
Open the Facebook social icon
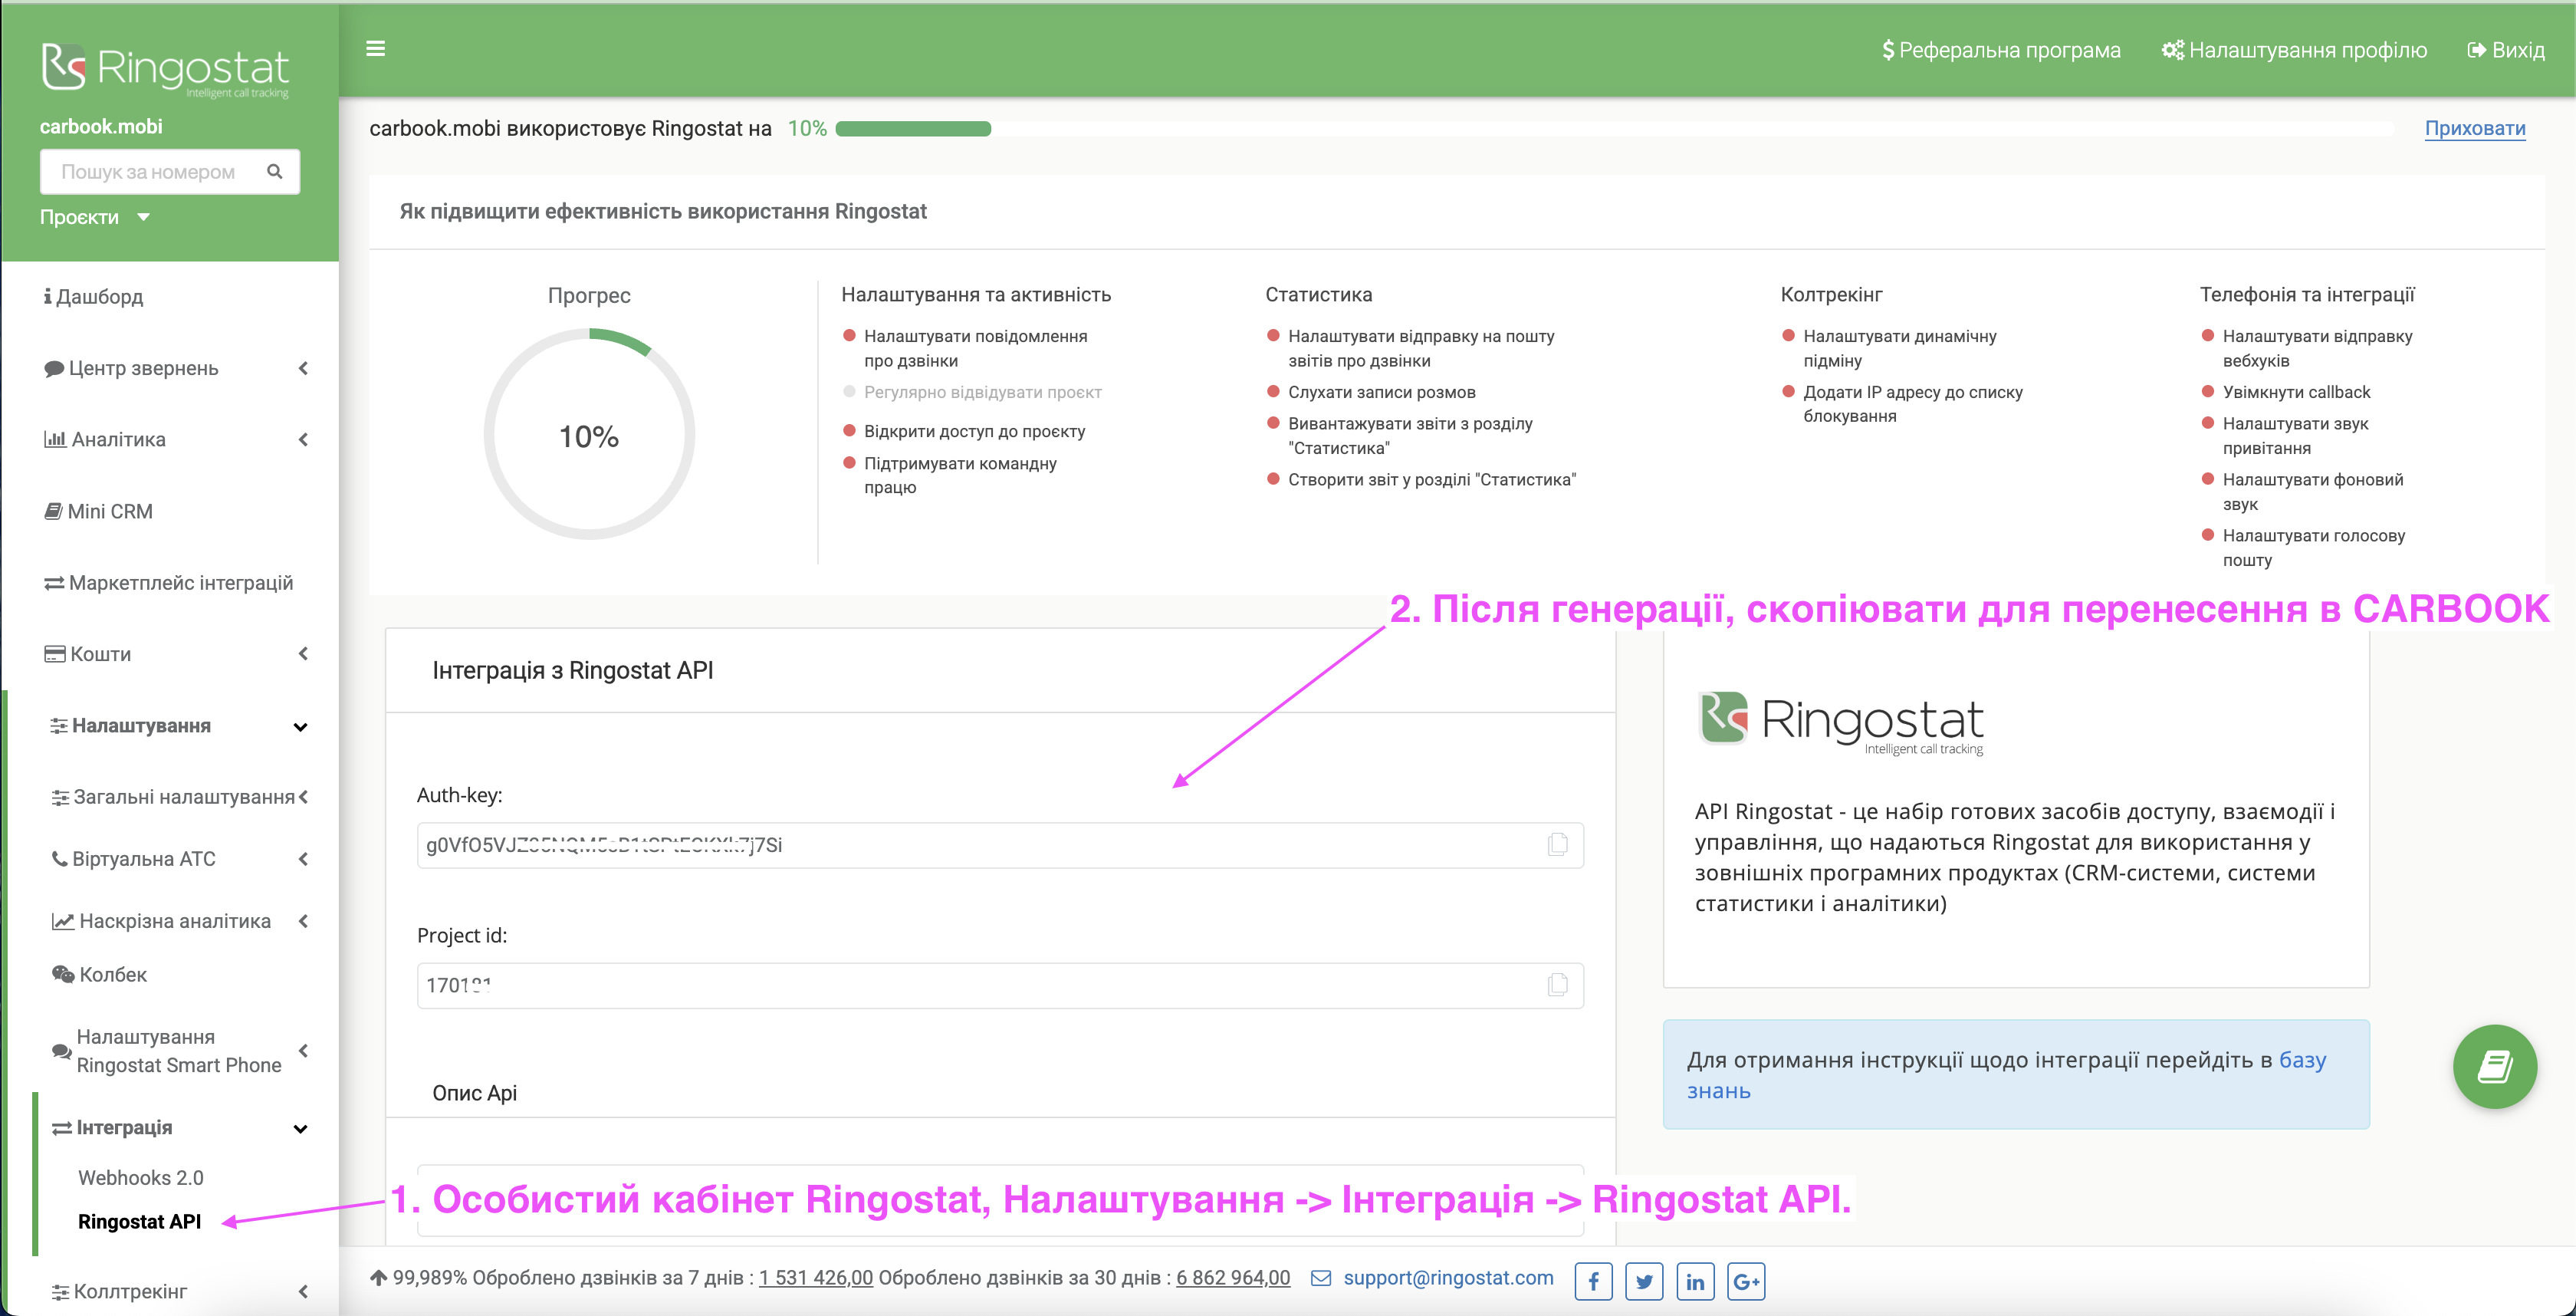coord(1593,1281)
